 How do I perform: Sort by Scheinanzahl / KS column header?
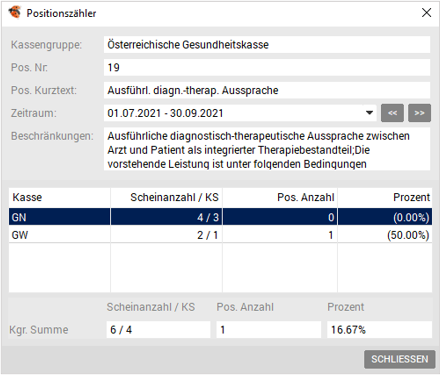(166, 197)
